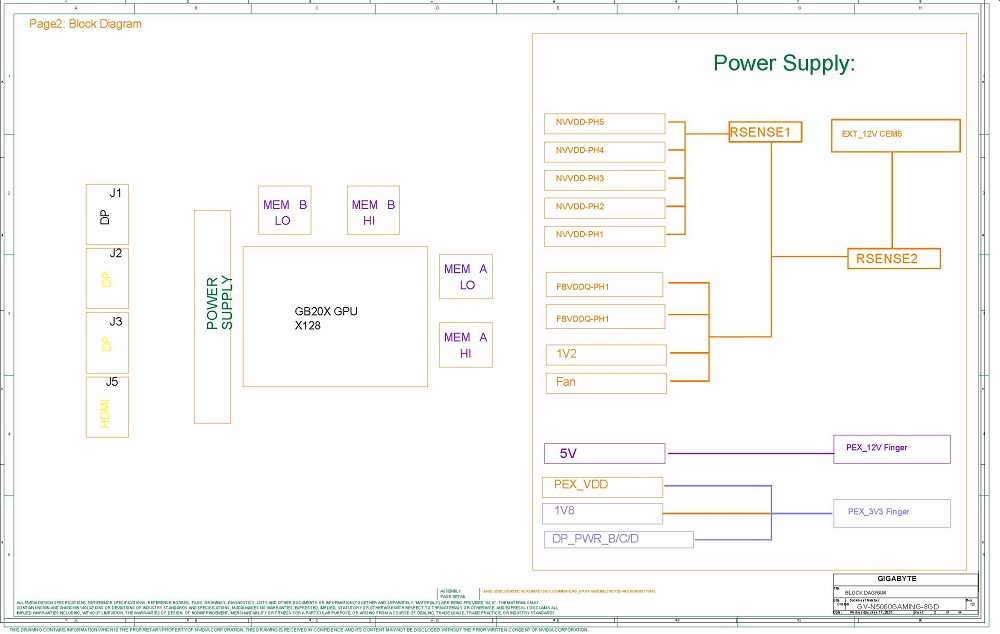Select the MEM B HI block
Viewport: 1000px width, 634px height.
[373, 211]
